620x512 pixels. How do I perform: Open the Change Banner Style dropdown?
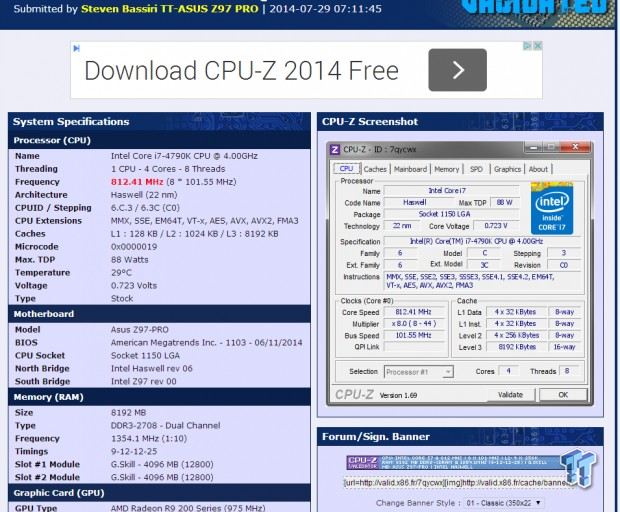(503, 503)
